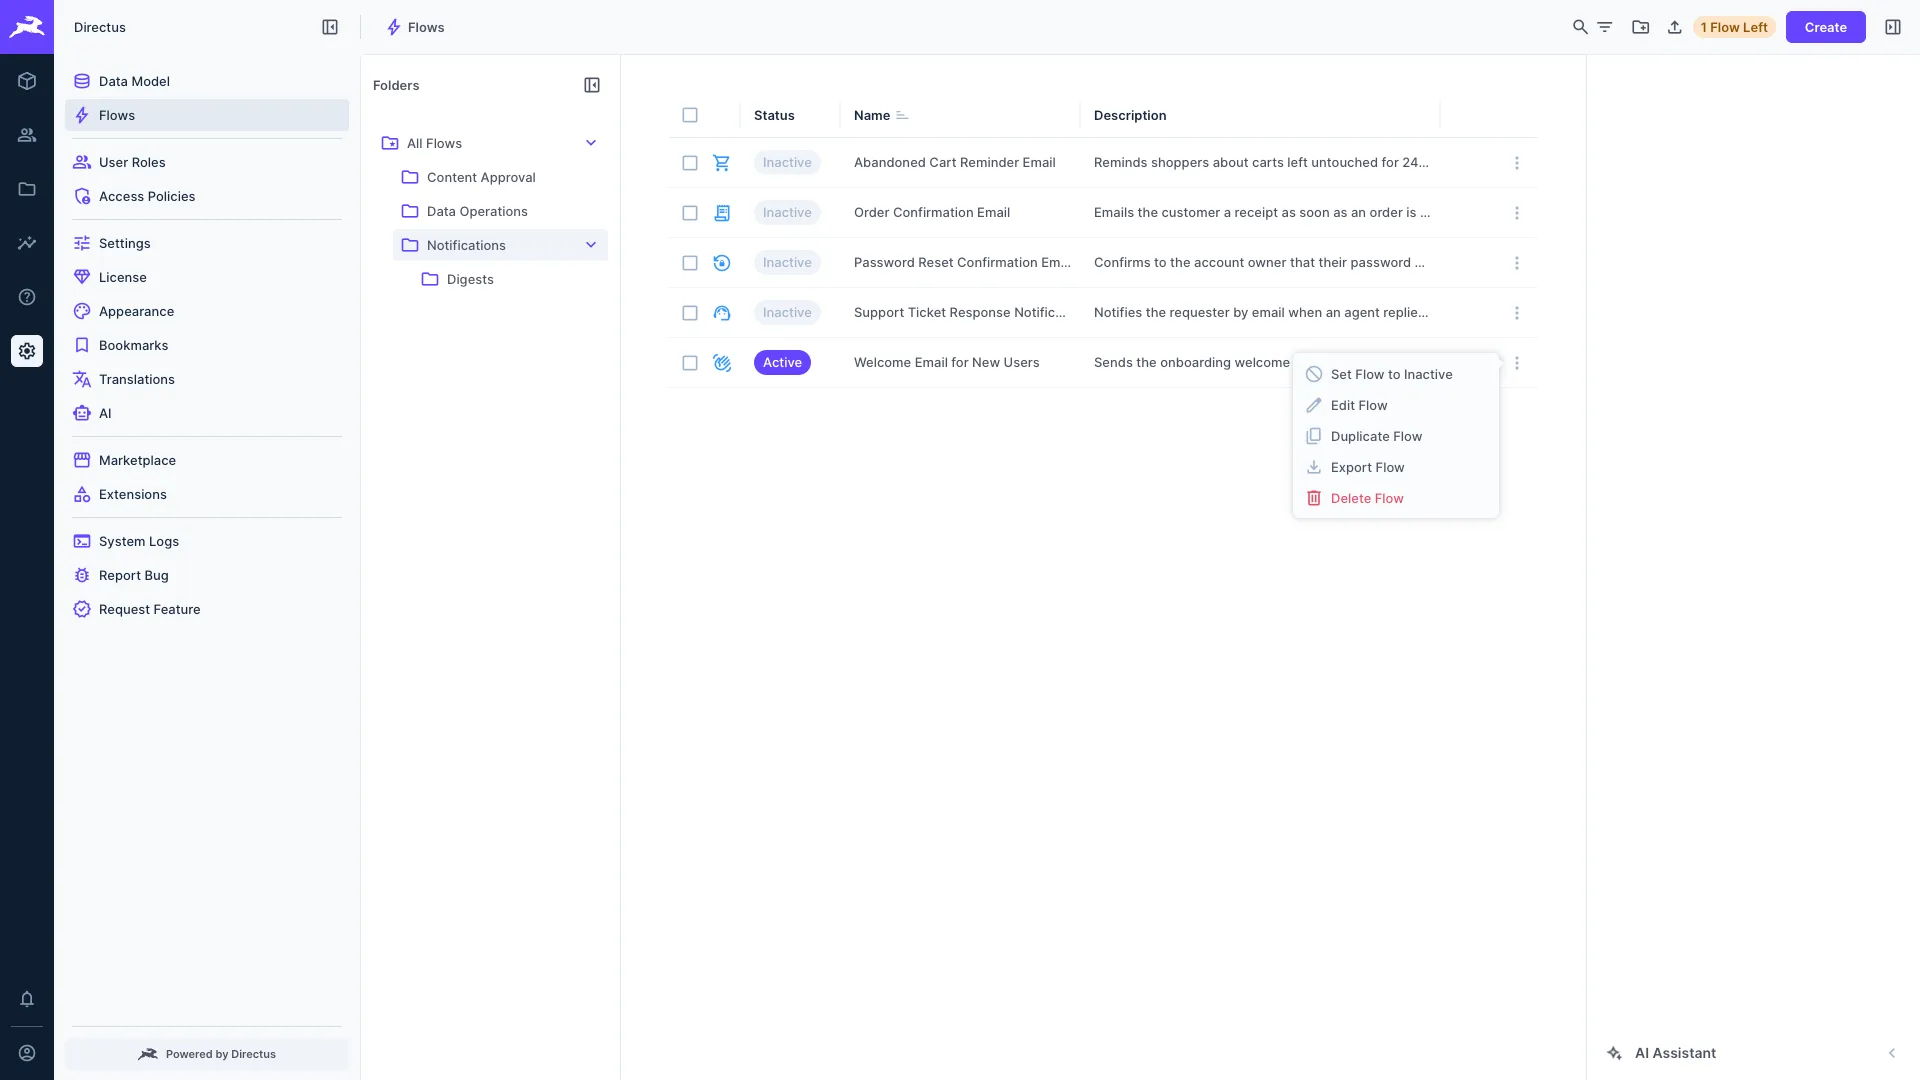Check the Abandoned Cart Reminder Email row checkbox
This screenshot has height=1080, width=1920.
[x=690, y=163]
